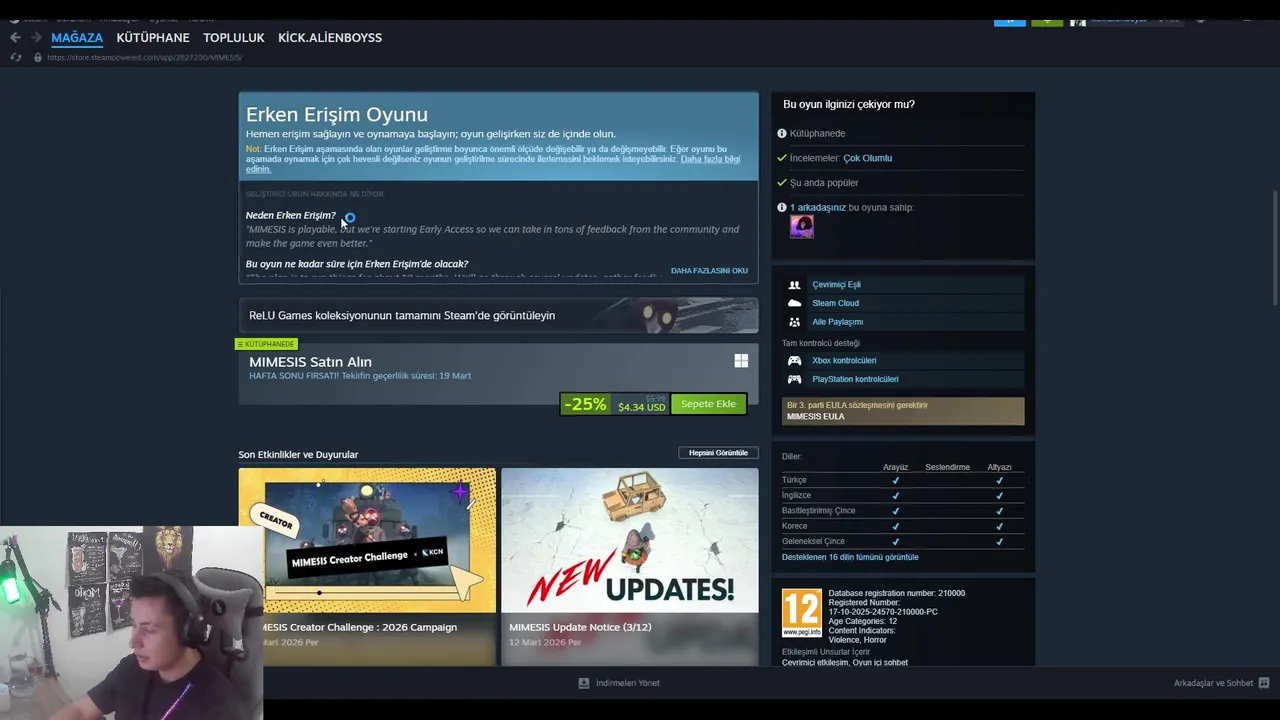Go back with the left arrow

(15, 37)
